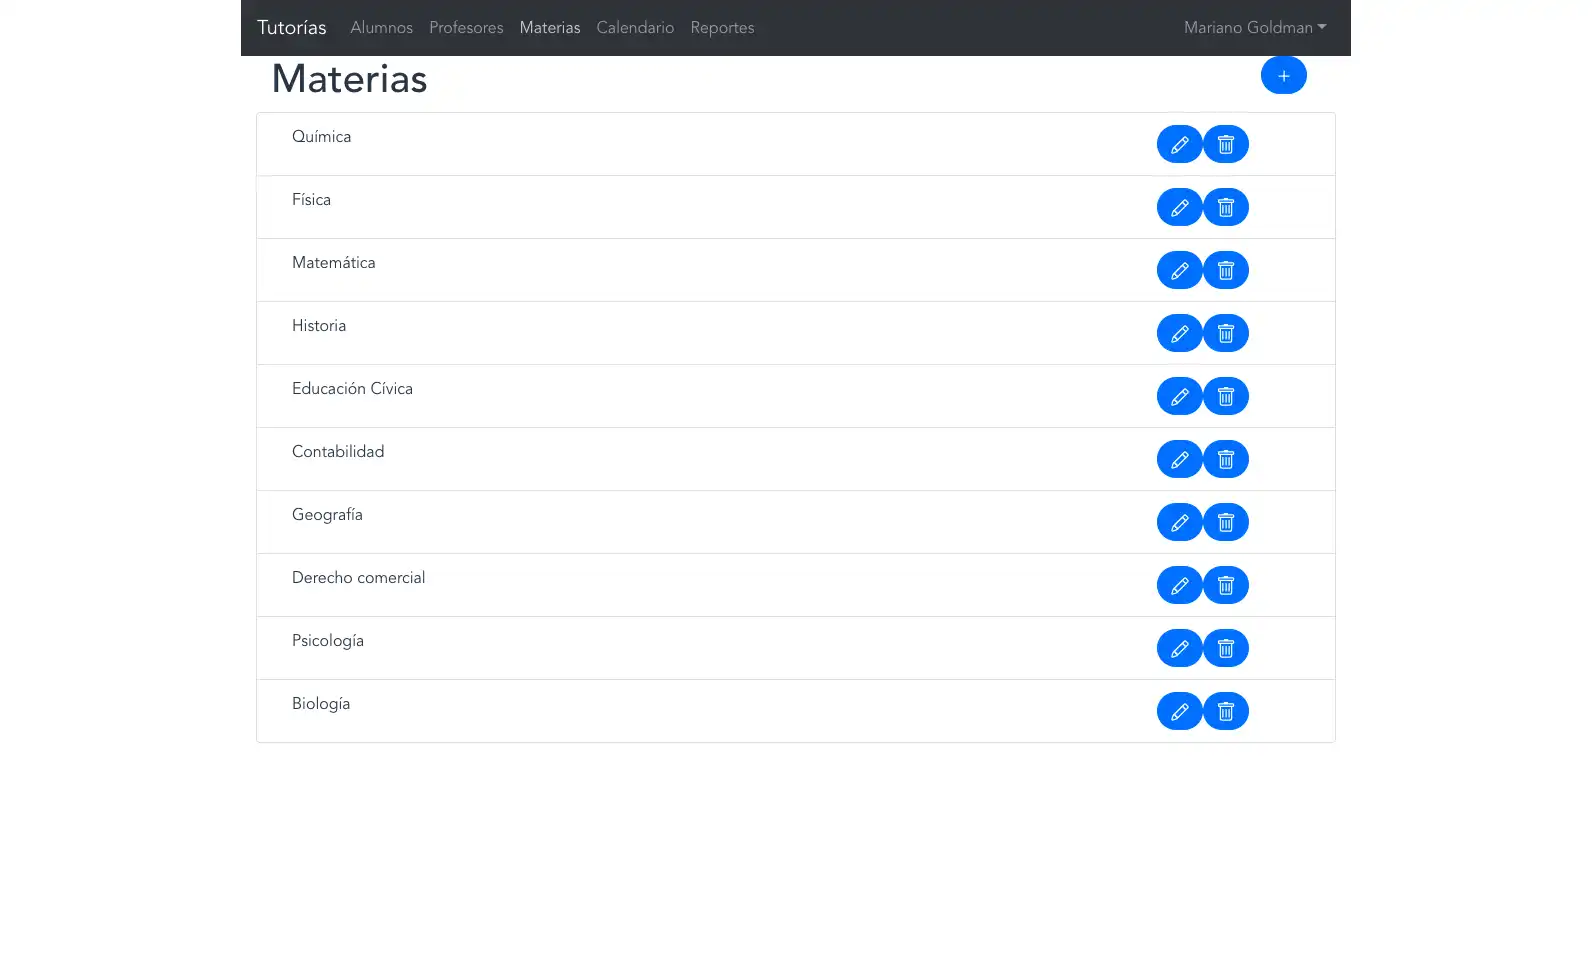Click the Educación Cívica row text
Viewport: 1592px width, 977px height.
pos(352,389)
